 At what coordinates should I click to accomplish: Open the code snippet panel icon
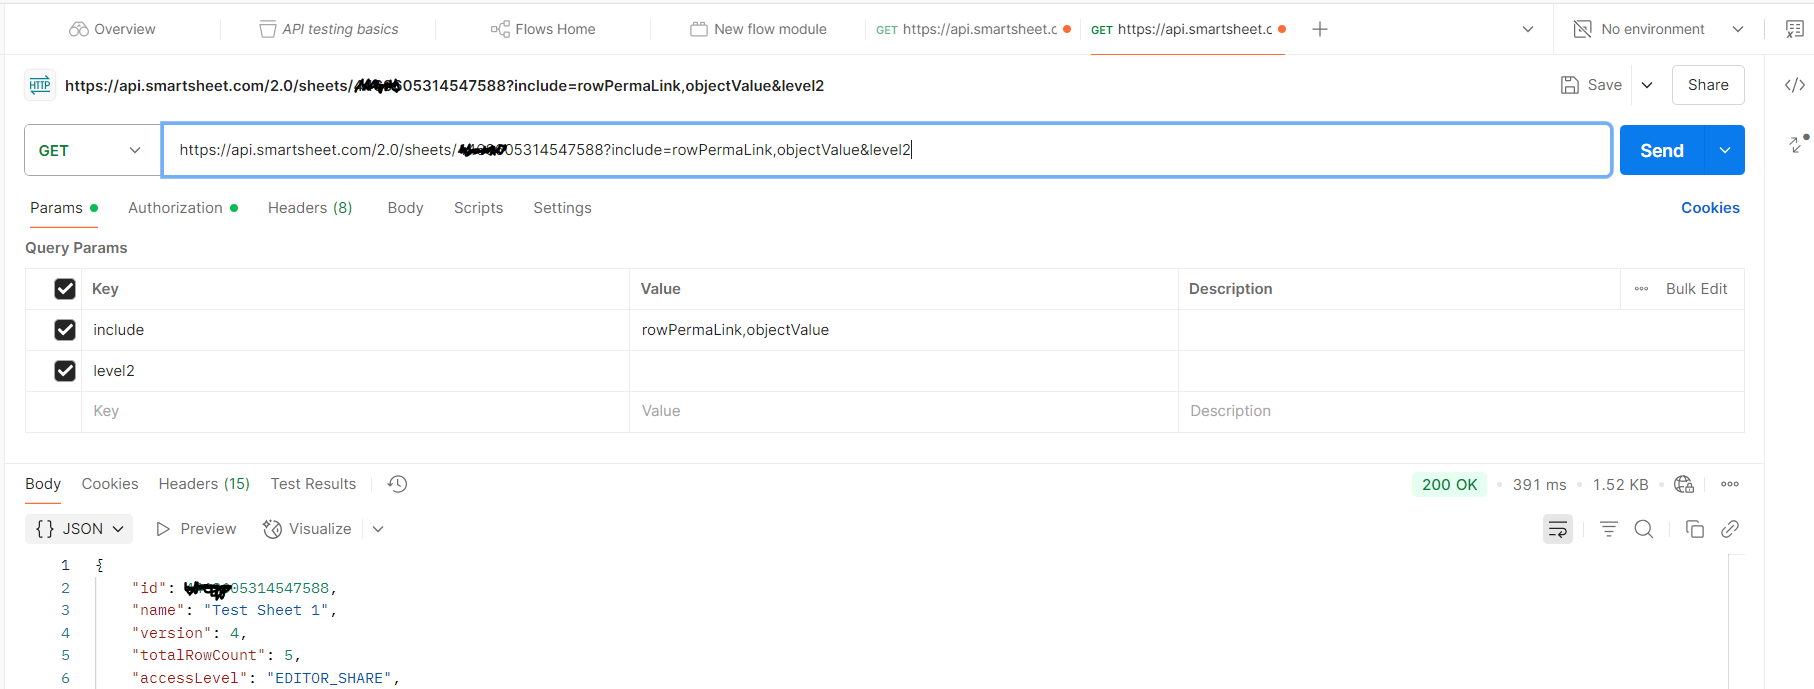(x=1795, y=85)
